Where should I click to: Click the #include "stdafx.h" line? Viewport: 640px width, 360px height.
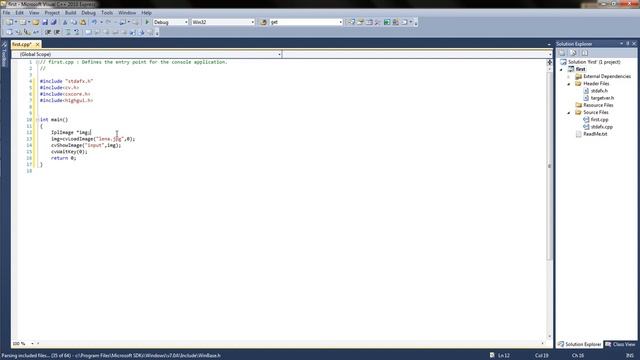click(67, 81)
